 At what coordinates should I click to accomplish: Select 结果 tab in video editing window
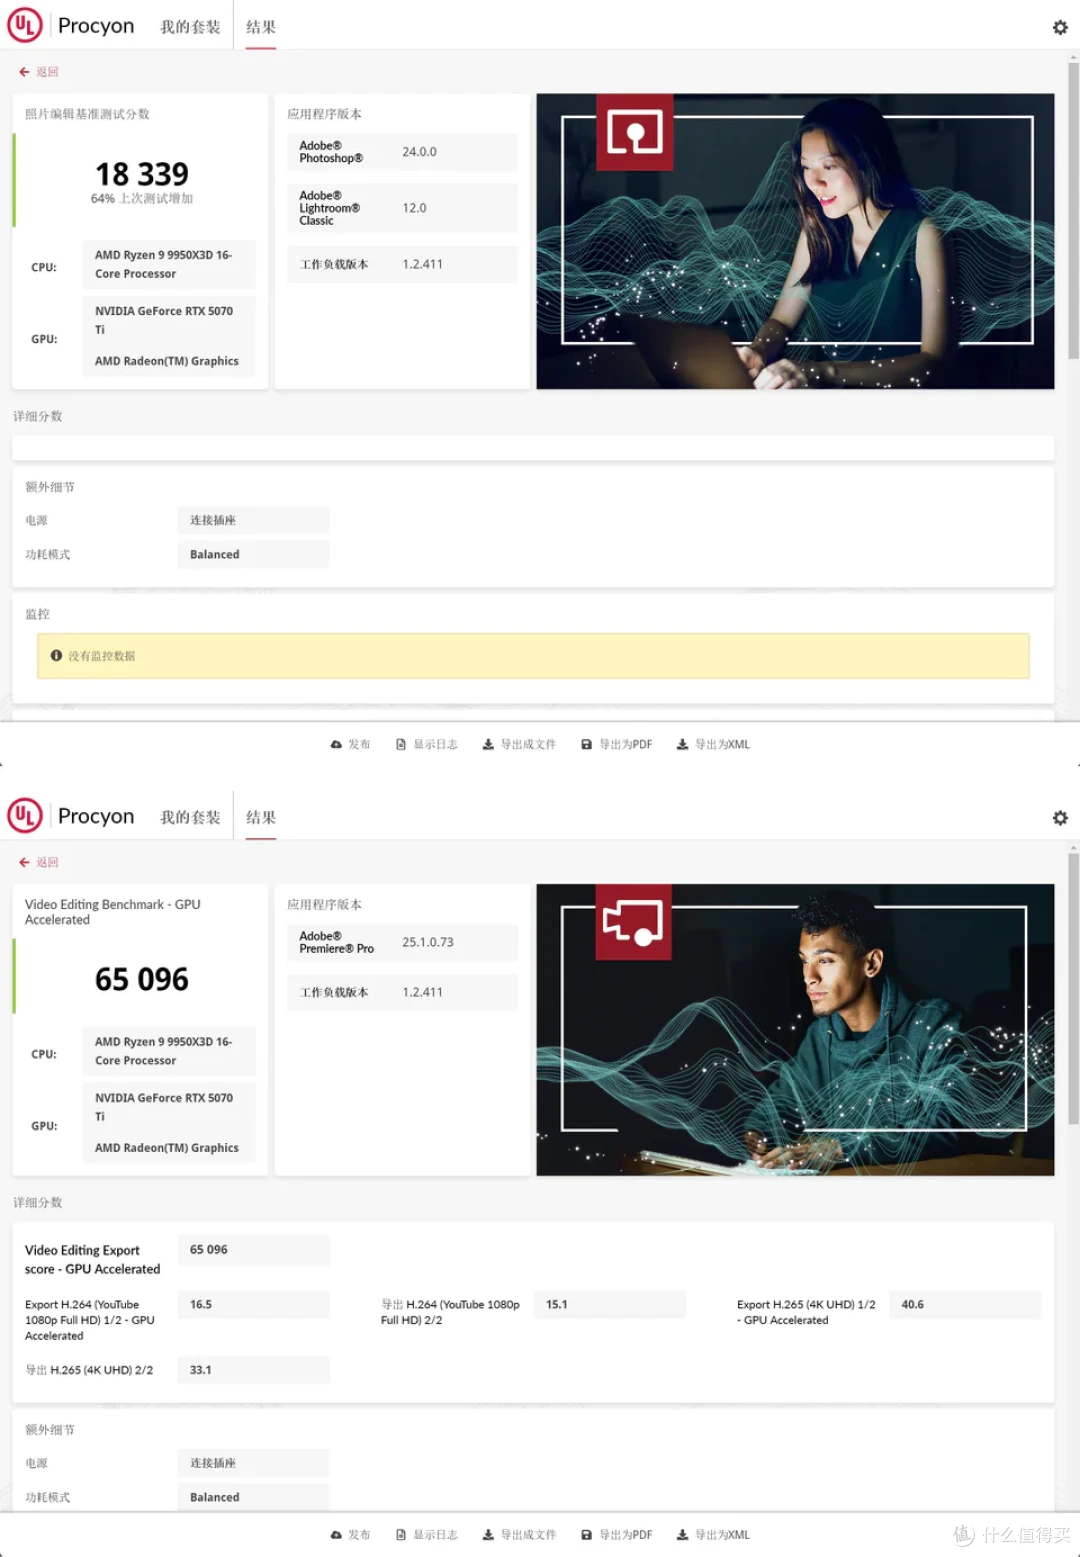pos(261,817)
